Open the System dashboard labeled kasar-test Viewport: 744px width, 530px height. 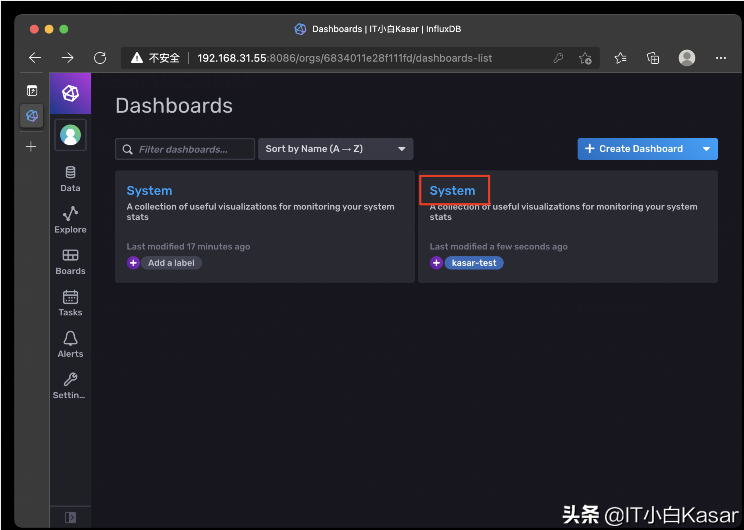pos(452,191)
